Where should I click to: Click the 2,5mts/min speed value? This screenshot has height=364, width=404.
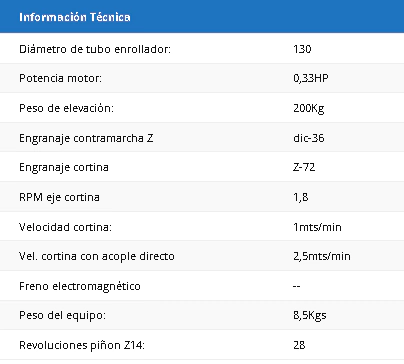pyautogui.click(x=322, y=256)
